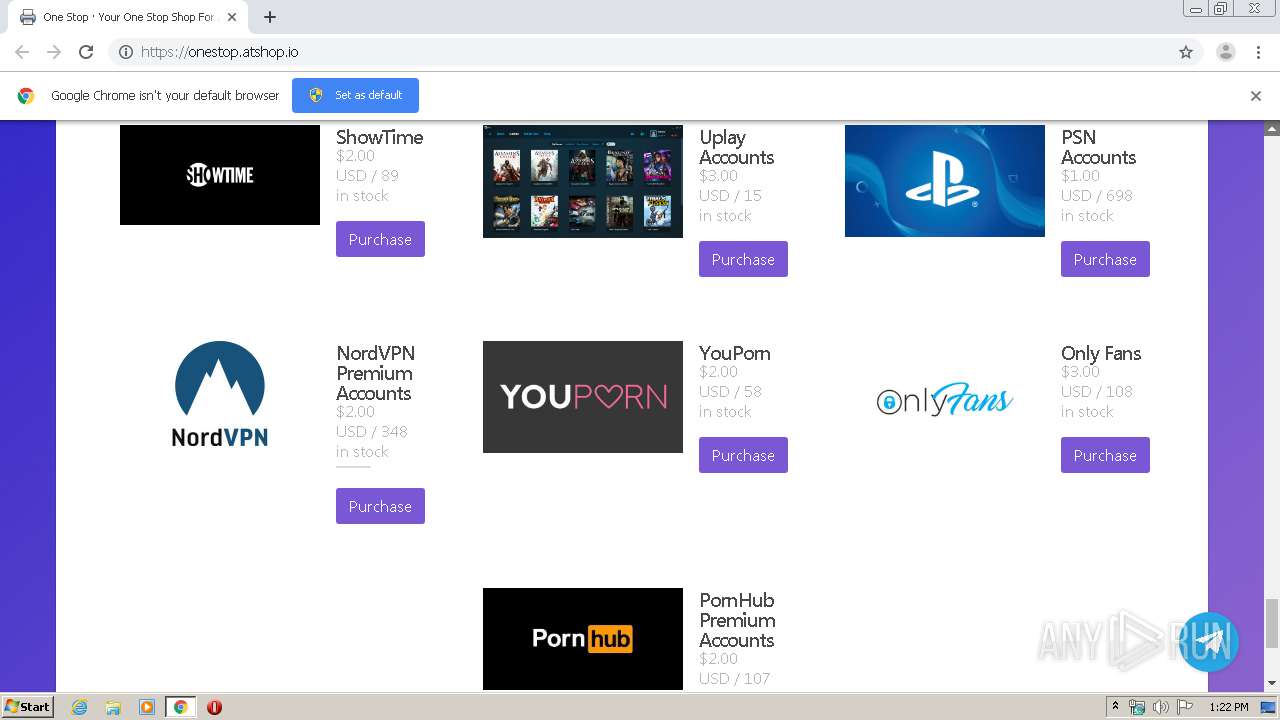Launch Internet Explorer from the taskbar

pos(80,707)
